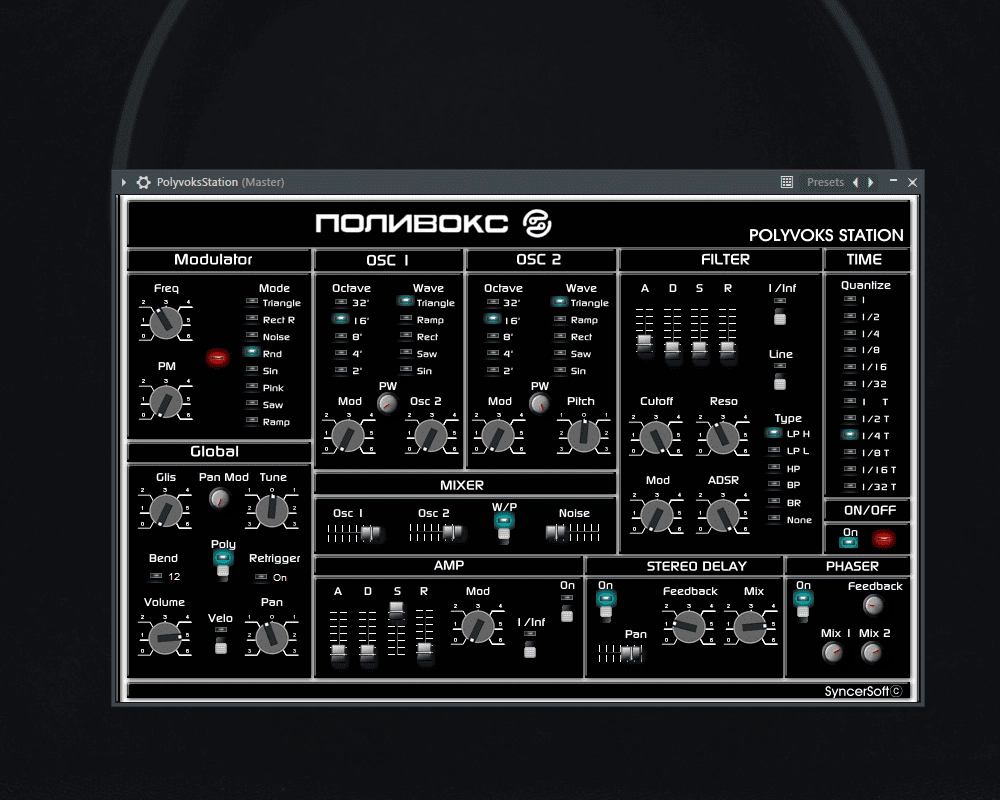The image size is (1000, 800).
Task: Toggle the Phaser On switch
Action: [x=803, y=605]
